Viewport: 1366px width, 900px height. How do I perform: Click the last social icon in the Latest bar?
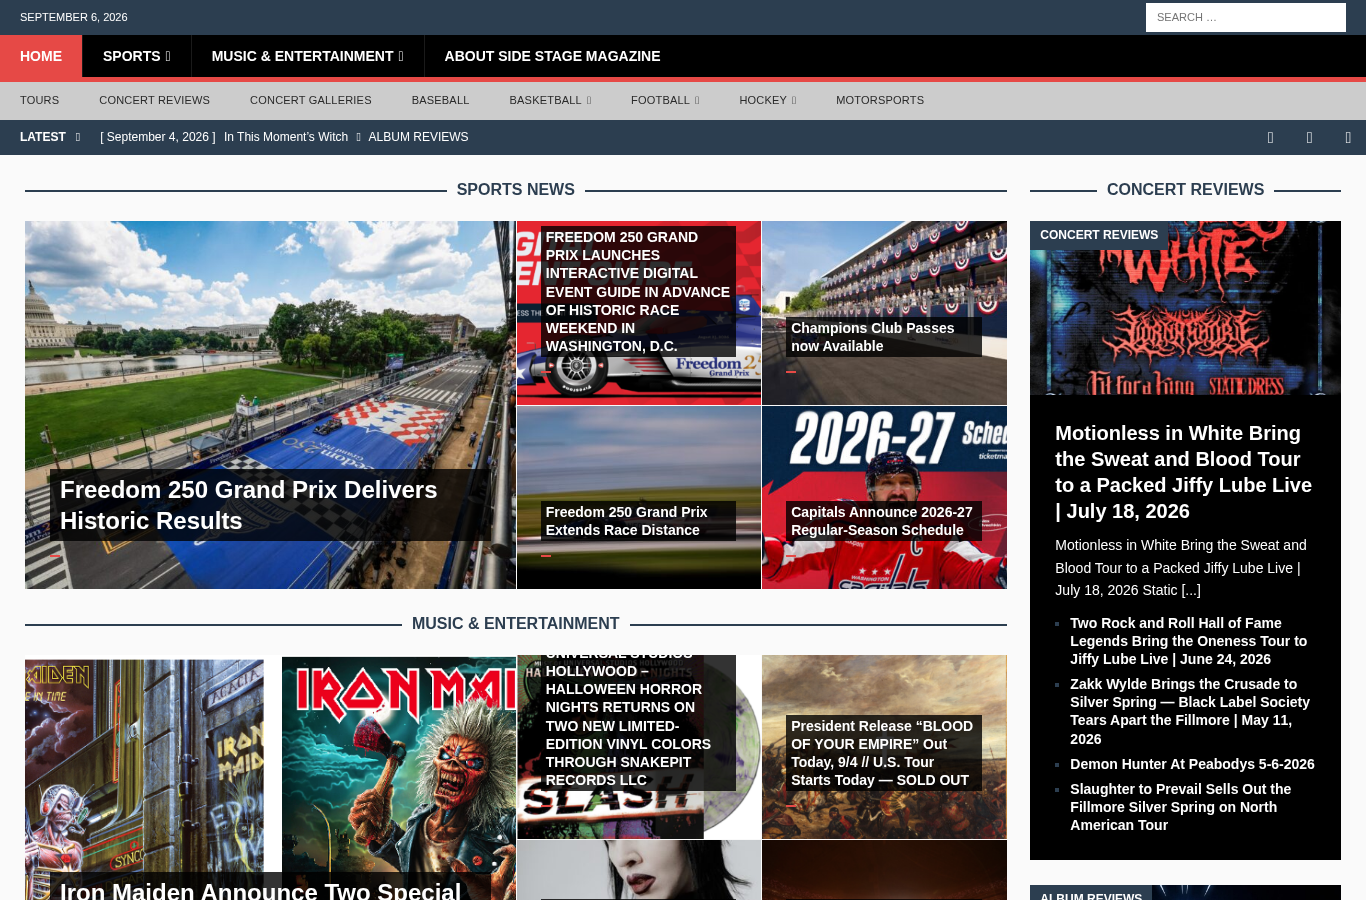click(x=1348, y=138)
